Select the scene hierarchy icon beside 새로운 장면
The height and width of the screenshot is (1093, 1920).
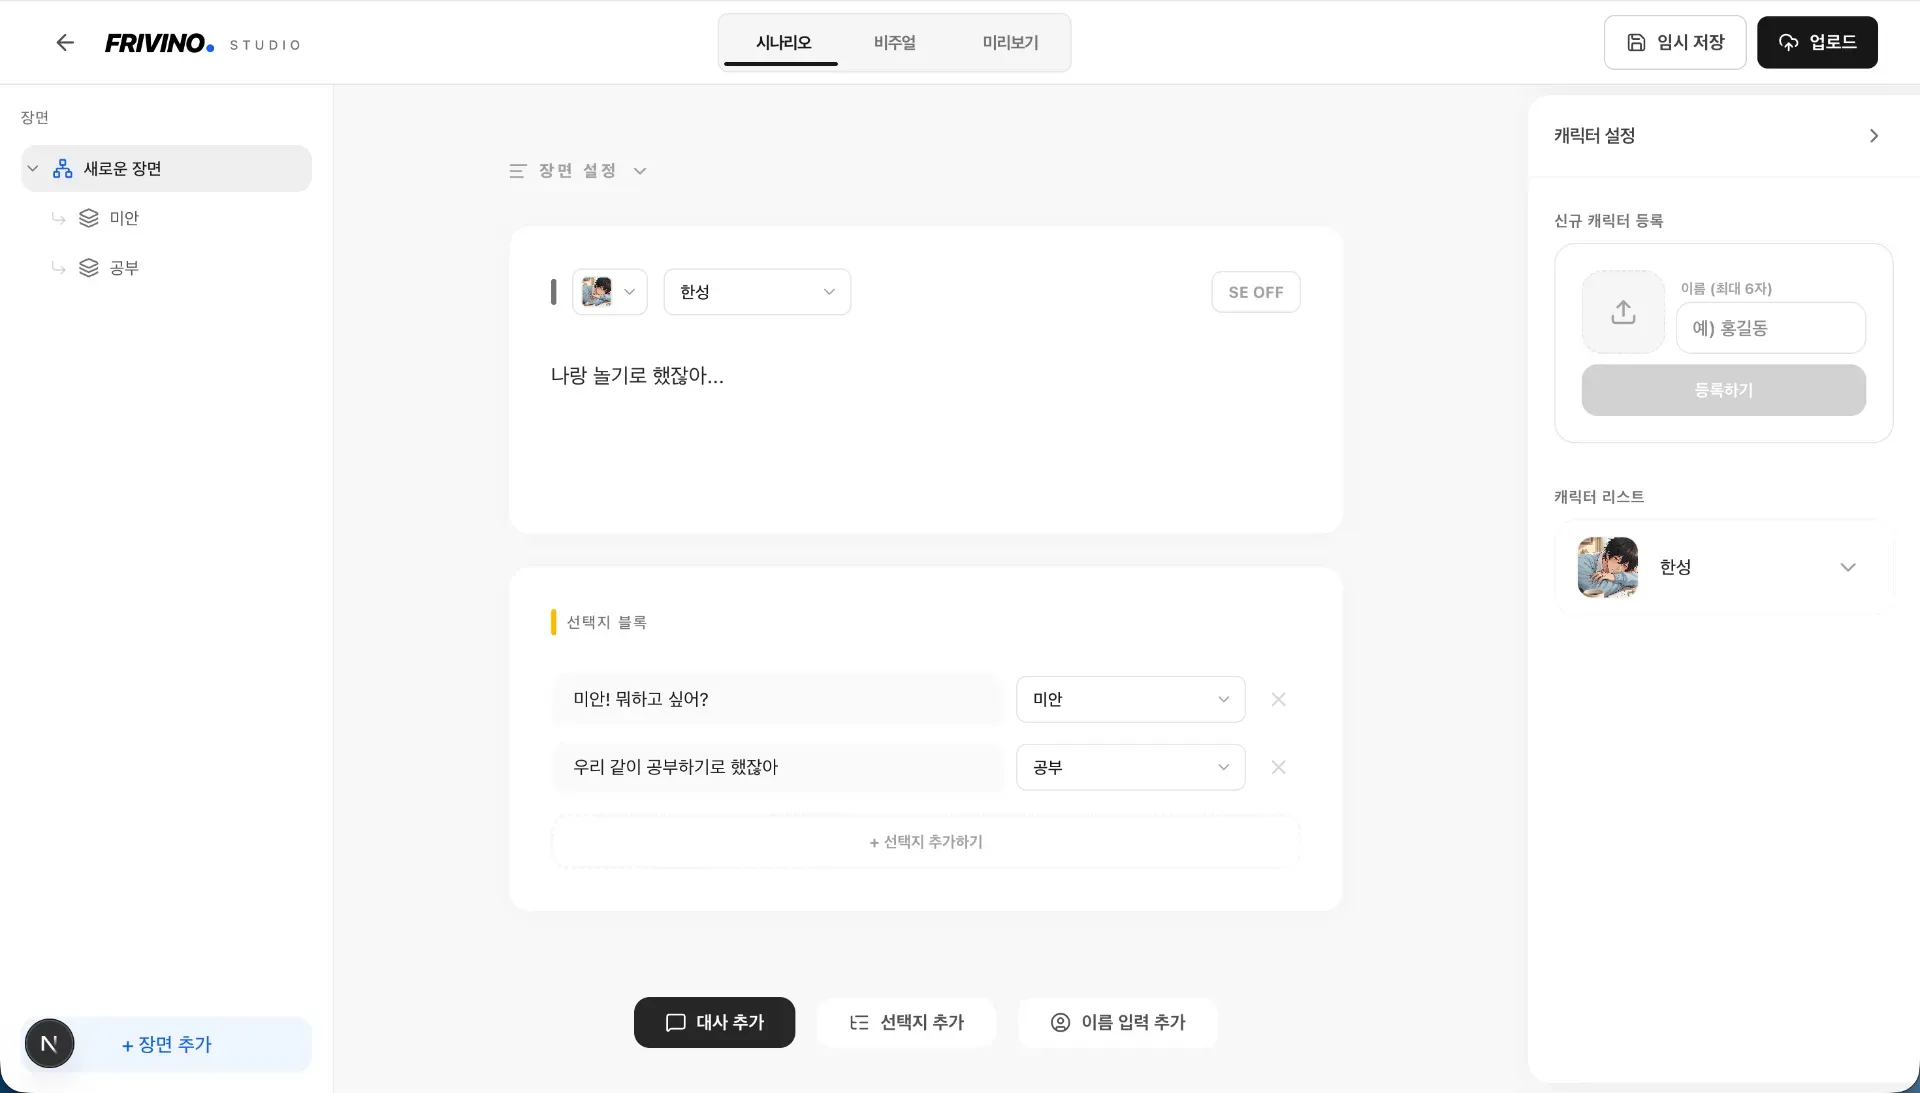pyautogui.click(x=62, y=168)
